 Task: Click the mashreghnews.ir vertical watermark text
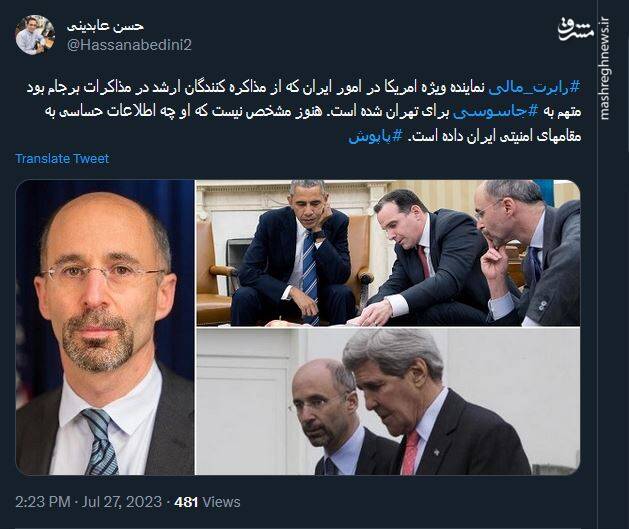point(605,68)
